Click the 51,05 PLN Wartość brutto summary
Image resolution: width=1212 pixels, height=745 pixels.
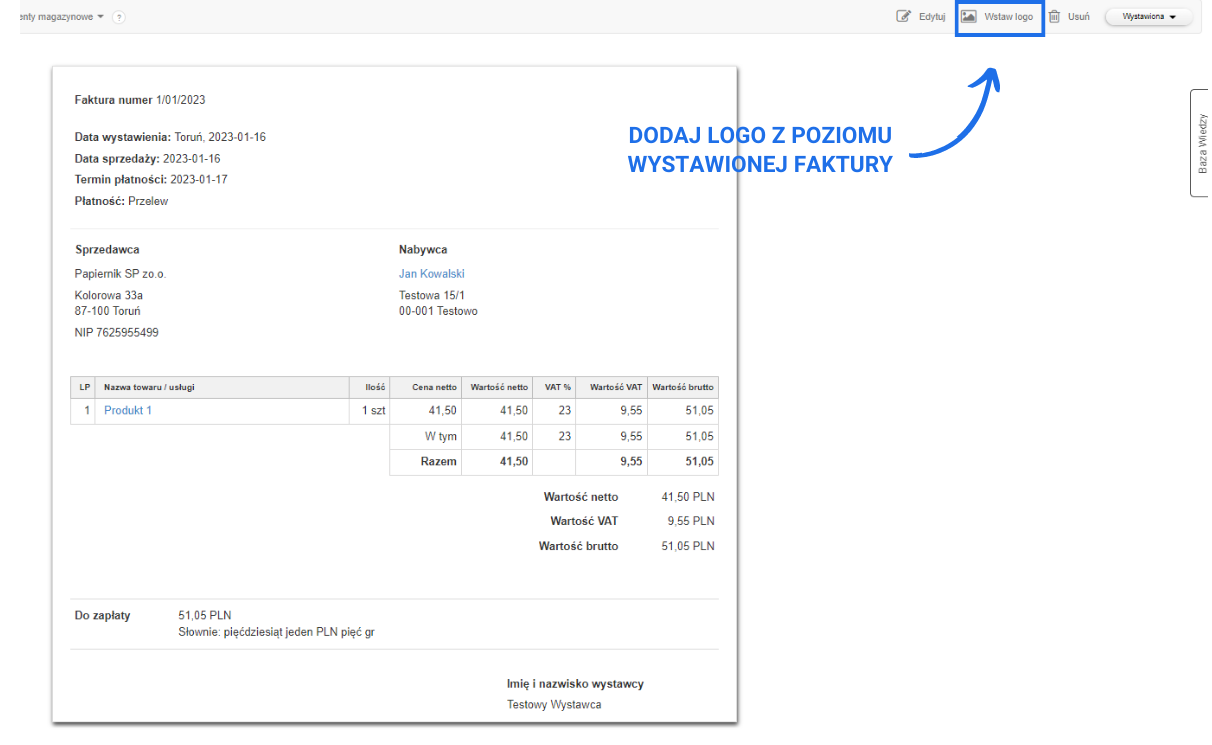(688, 546)
